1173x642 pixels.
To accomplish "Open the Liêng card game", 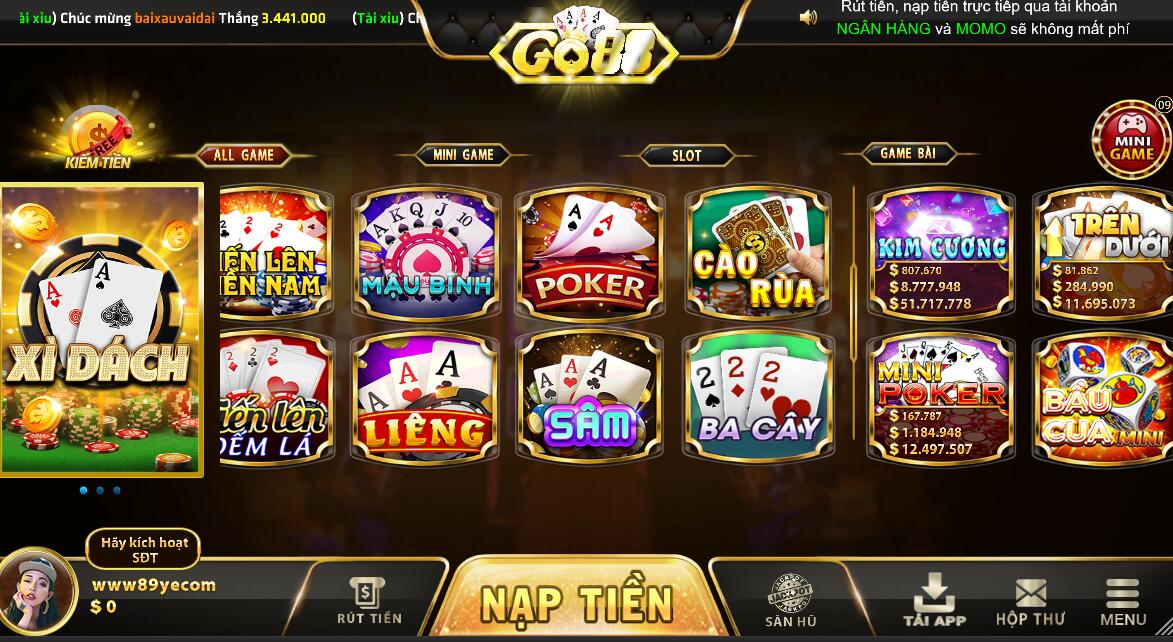I will 425,398.
